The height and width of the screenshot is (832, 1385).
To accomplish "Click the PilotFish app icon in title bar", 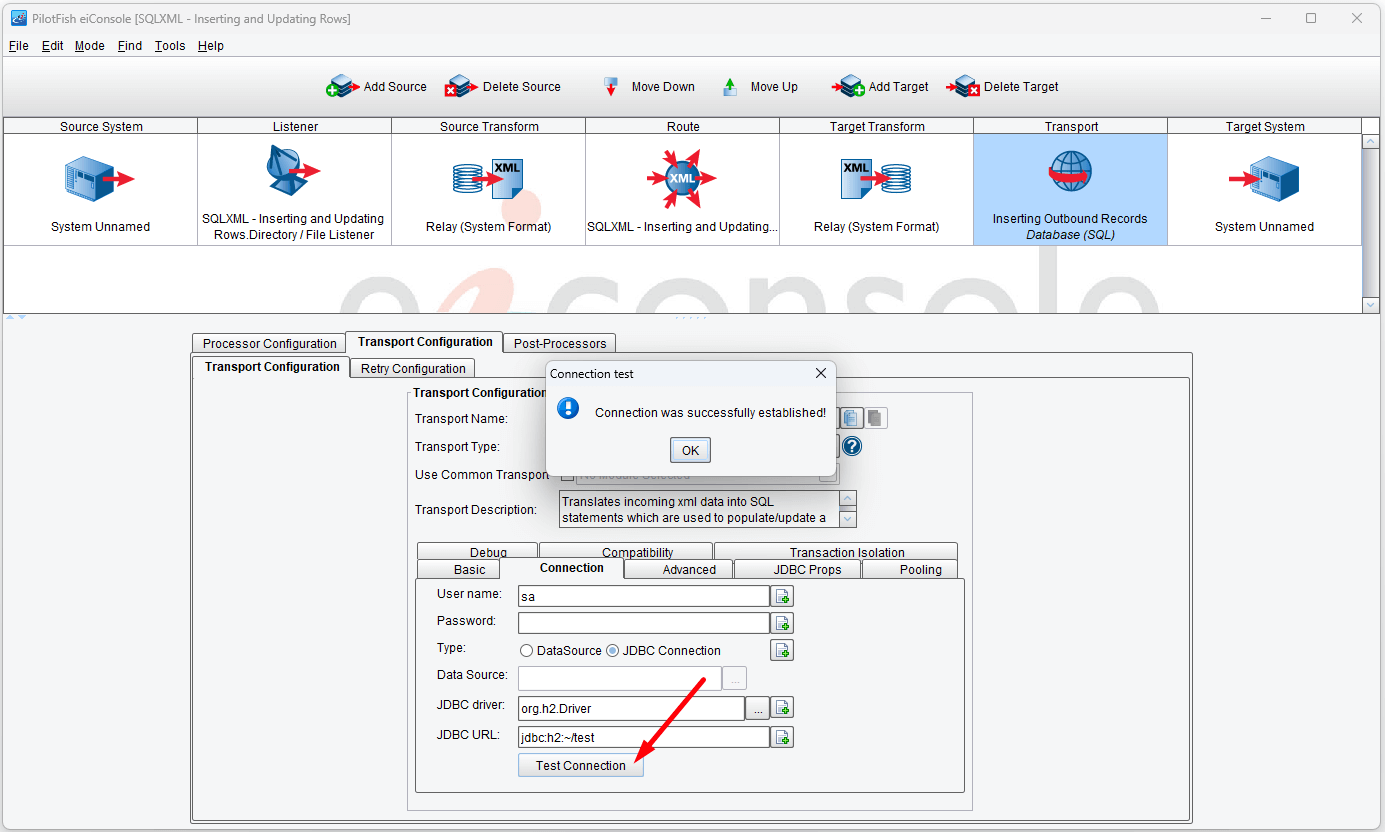I will pyautogui.click(x=18, y=18).
